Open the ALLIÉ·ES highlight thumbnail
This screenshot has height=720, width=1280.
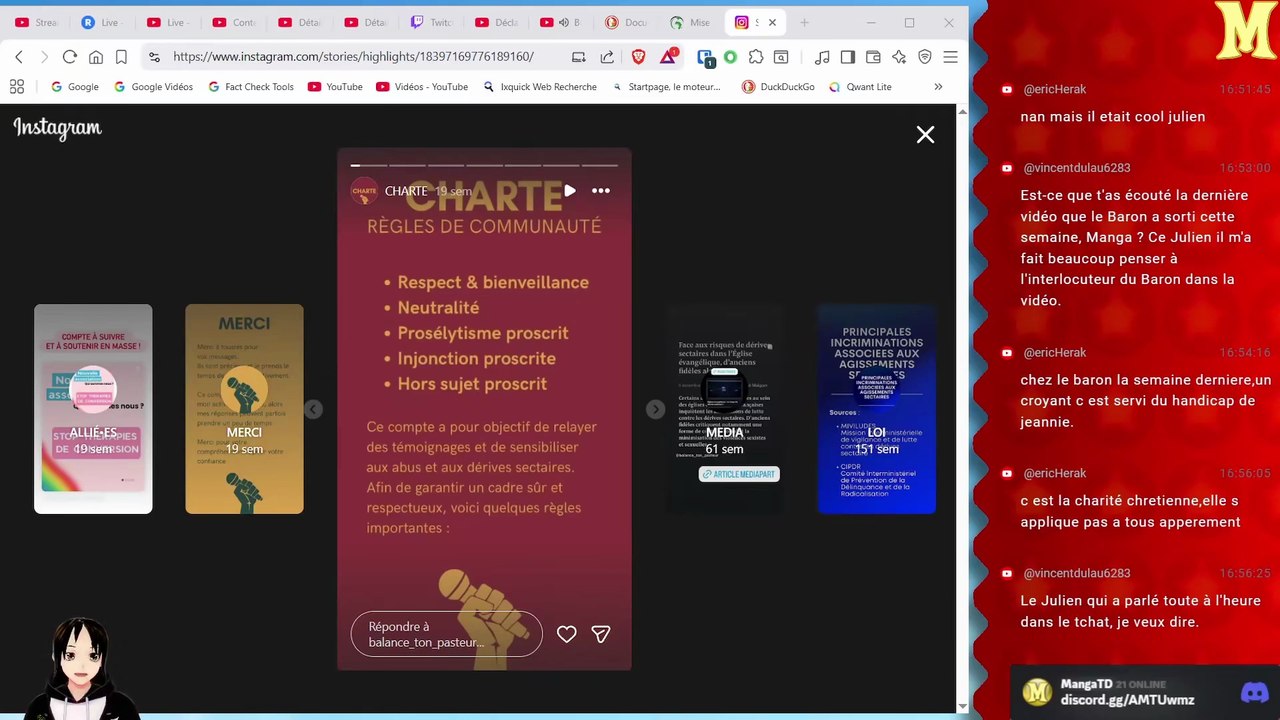coord(93,409)
